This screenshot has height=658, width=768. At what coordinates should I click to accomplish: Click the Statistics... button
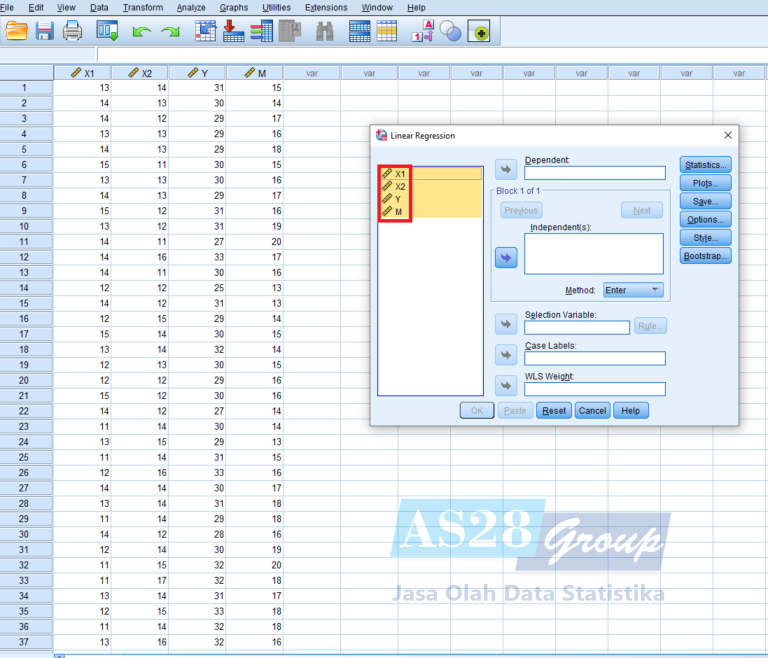705,165
